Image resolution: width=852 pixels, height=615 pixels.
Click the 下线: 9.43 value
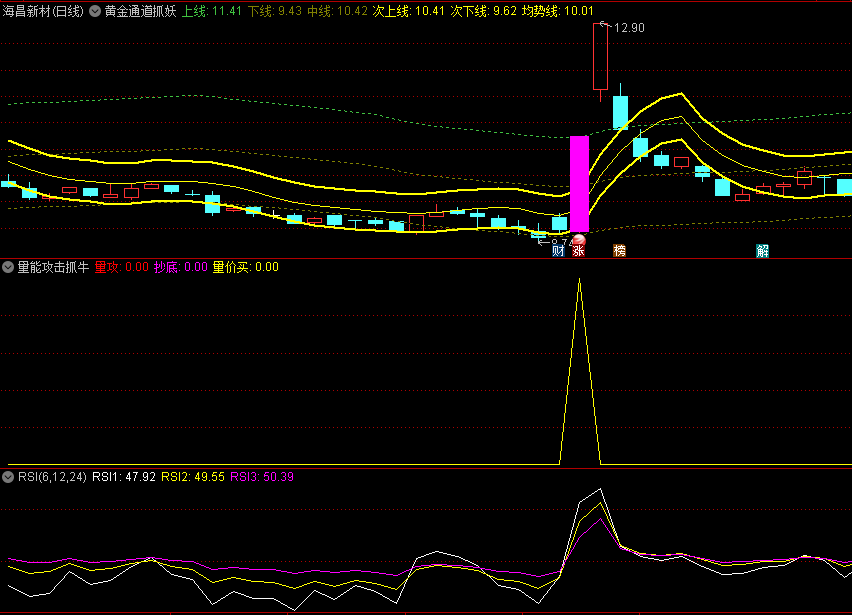coord(274,11)
